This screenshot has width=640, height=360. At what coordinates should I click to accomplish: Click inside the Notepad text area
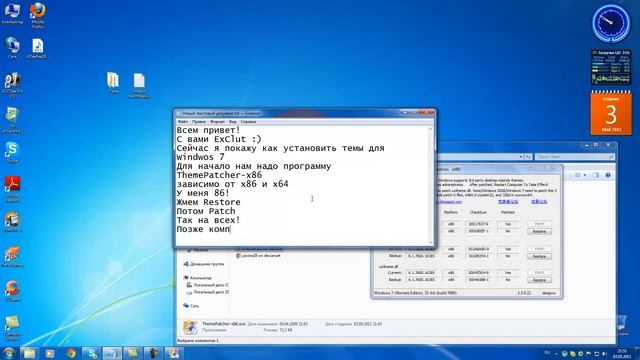pyautogui.click(x=302, y=186)
